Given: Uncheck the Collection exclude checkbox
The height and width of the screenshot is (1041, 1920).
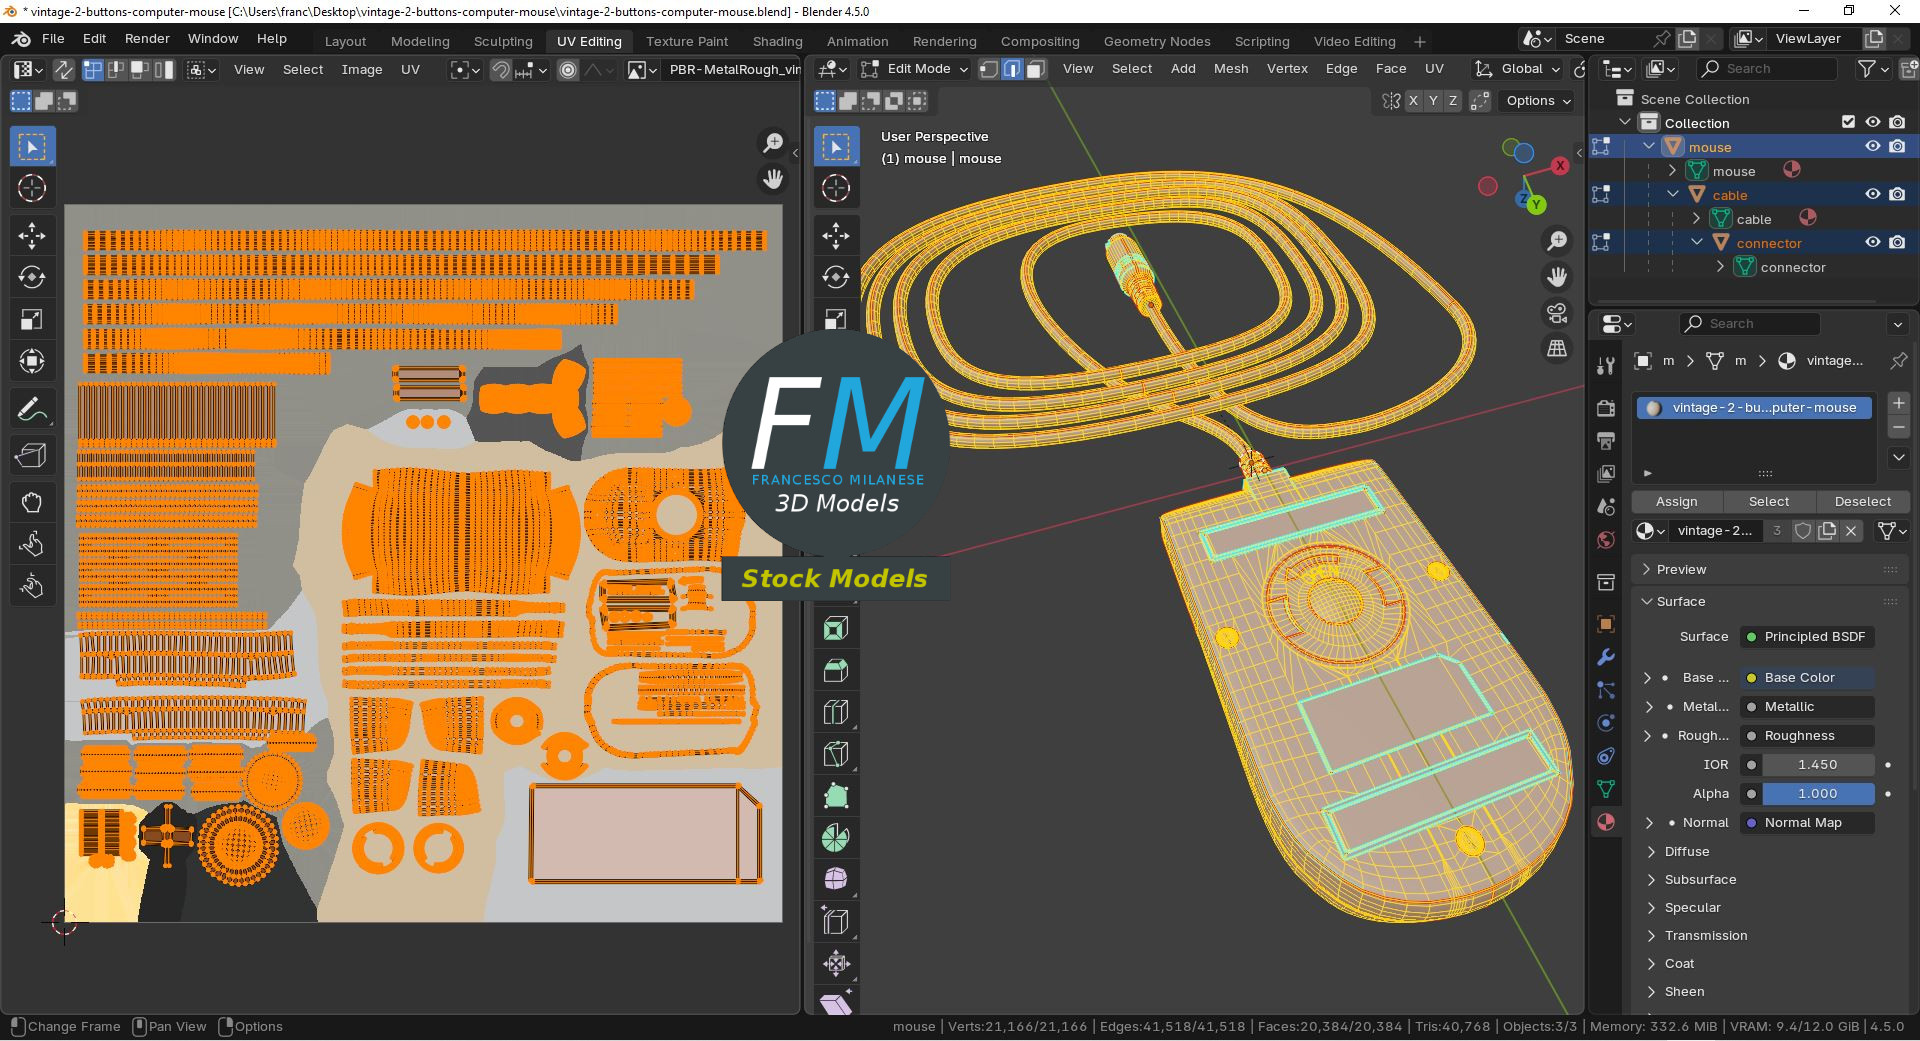Looking at the screenshot, I should coord(1848,122).
